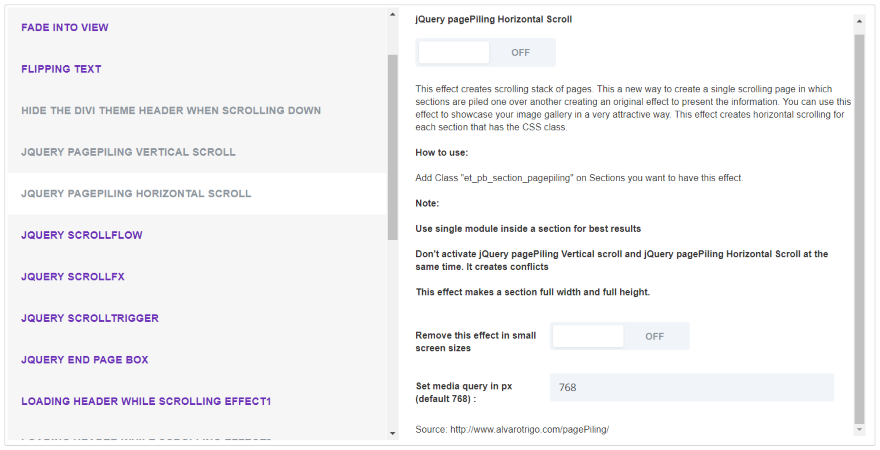Select jQuery End Page Box item

pos(86,359)
